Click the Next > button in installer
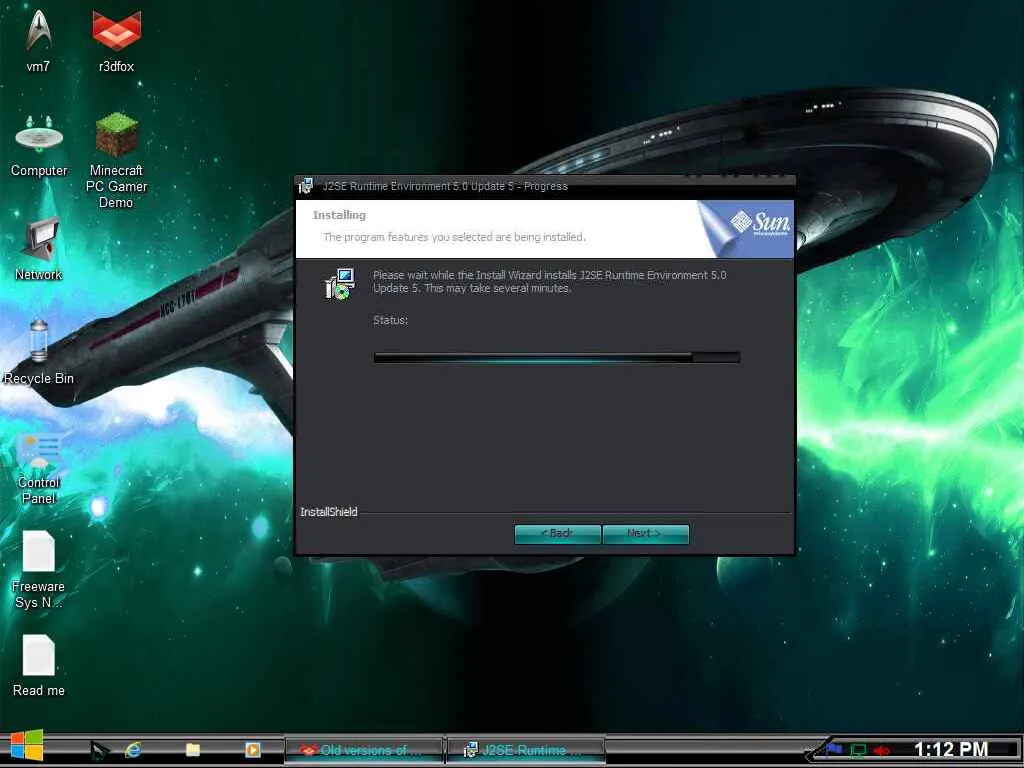The width and height of the screenshot is (1024, 768). point(645,534)
